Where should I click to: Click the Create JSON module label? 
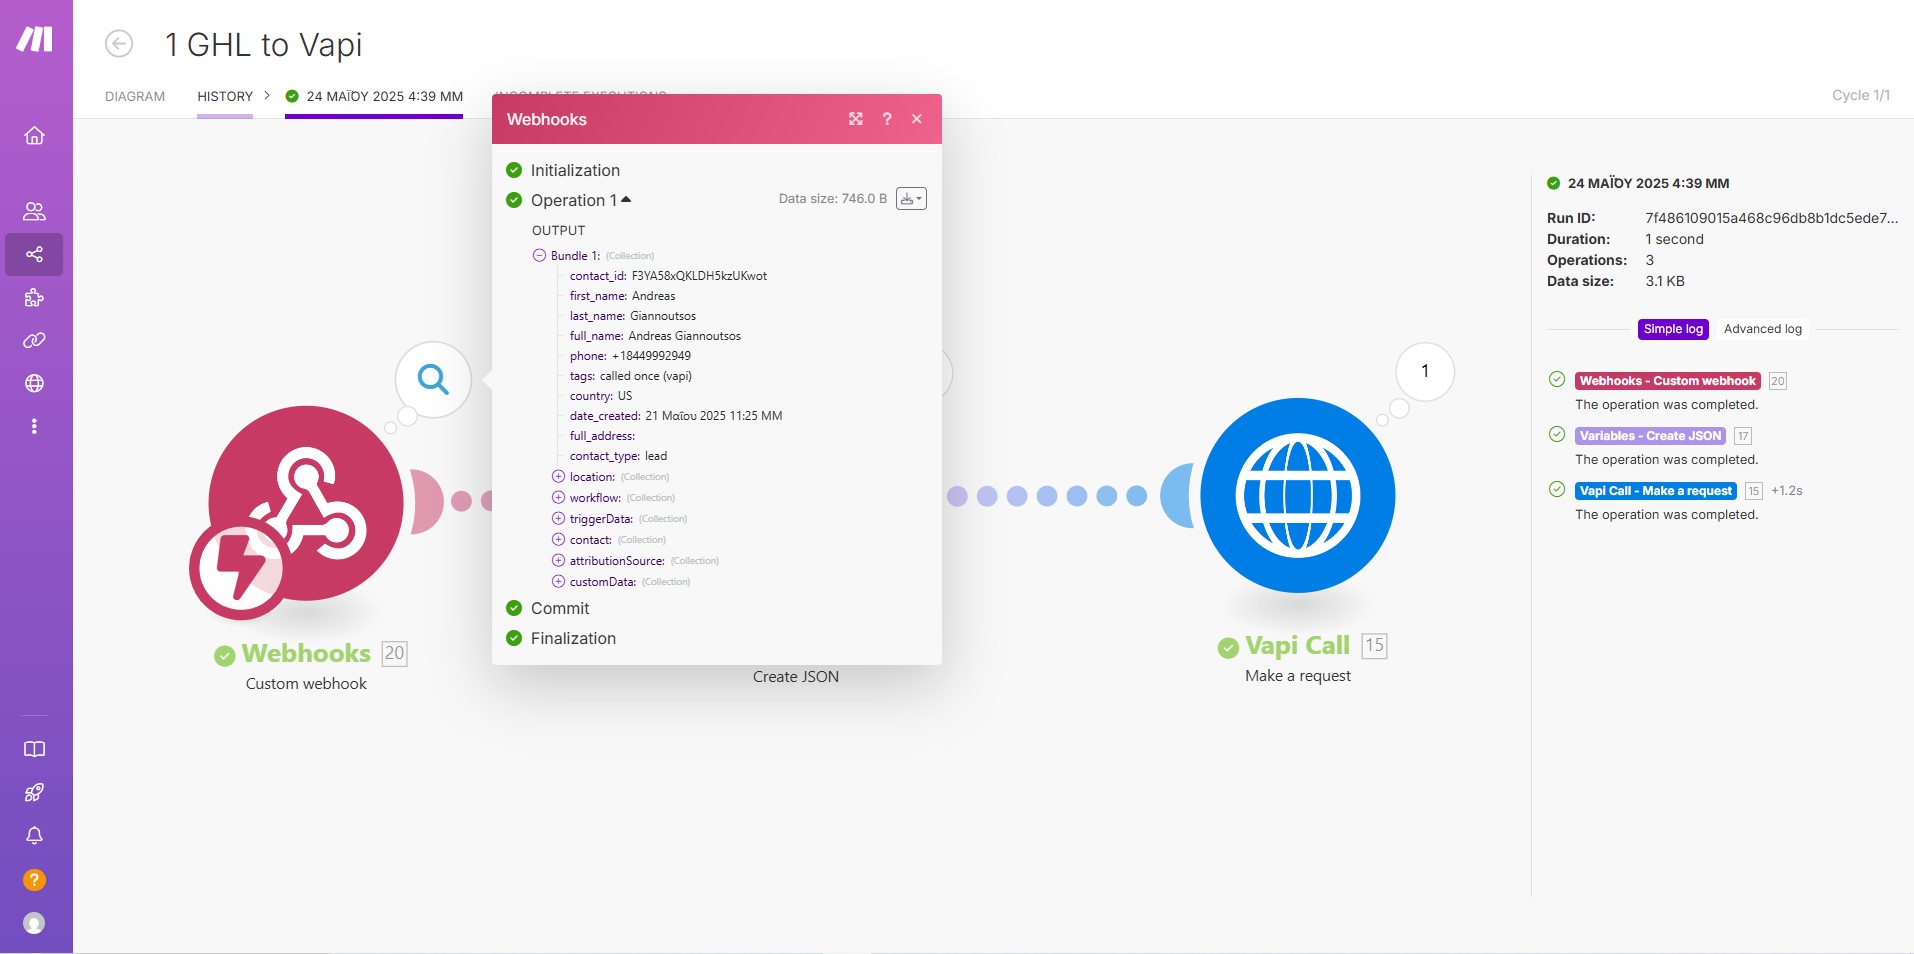pos(796,677)
